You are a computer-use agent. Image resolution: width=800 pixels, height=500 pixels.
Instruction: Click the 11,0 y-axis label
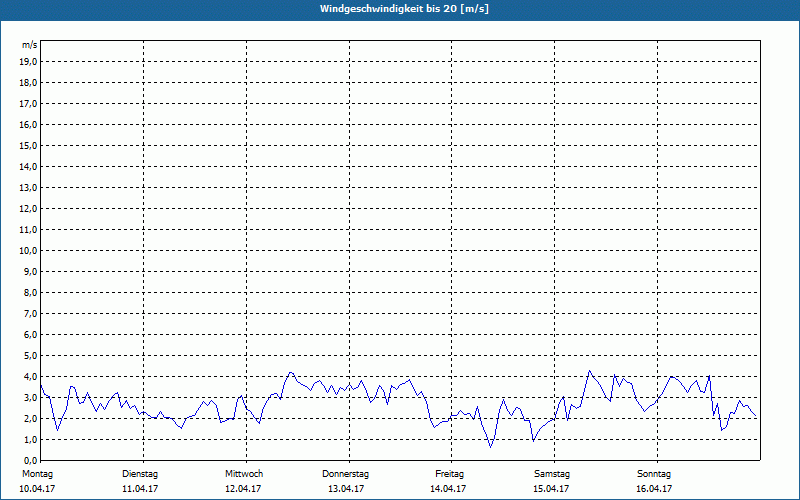27,230
